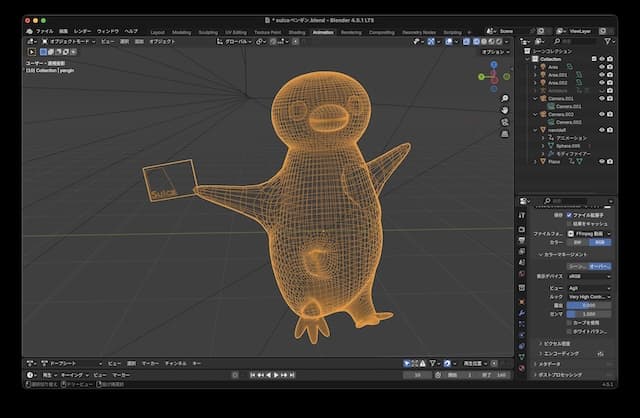This screenshot has width=640, height=418.
Task: Open the レンダー menu
Action: (x=81, y=31)
